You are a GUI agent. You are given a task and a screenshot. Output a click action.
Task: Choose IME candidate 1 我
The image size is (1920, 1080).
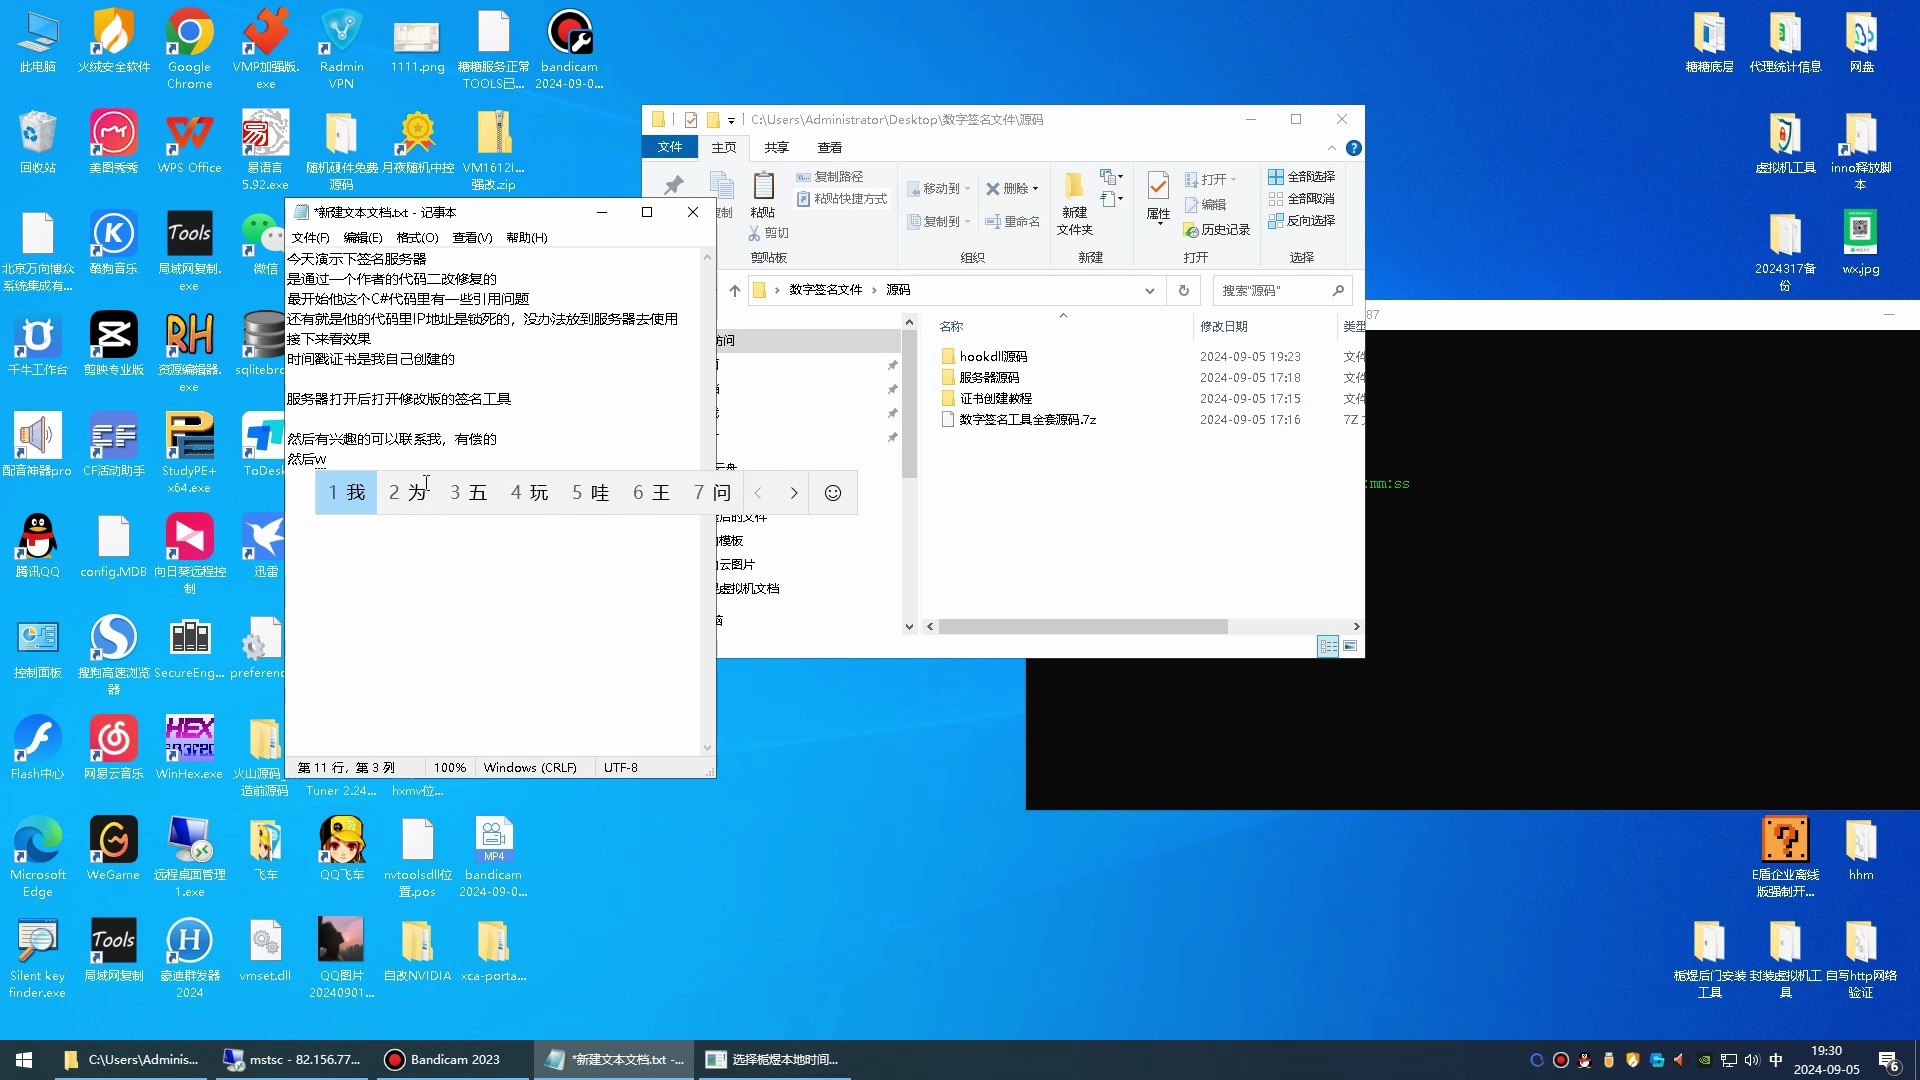pyautogui.click(x=346, y=493)
